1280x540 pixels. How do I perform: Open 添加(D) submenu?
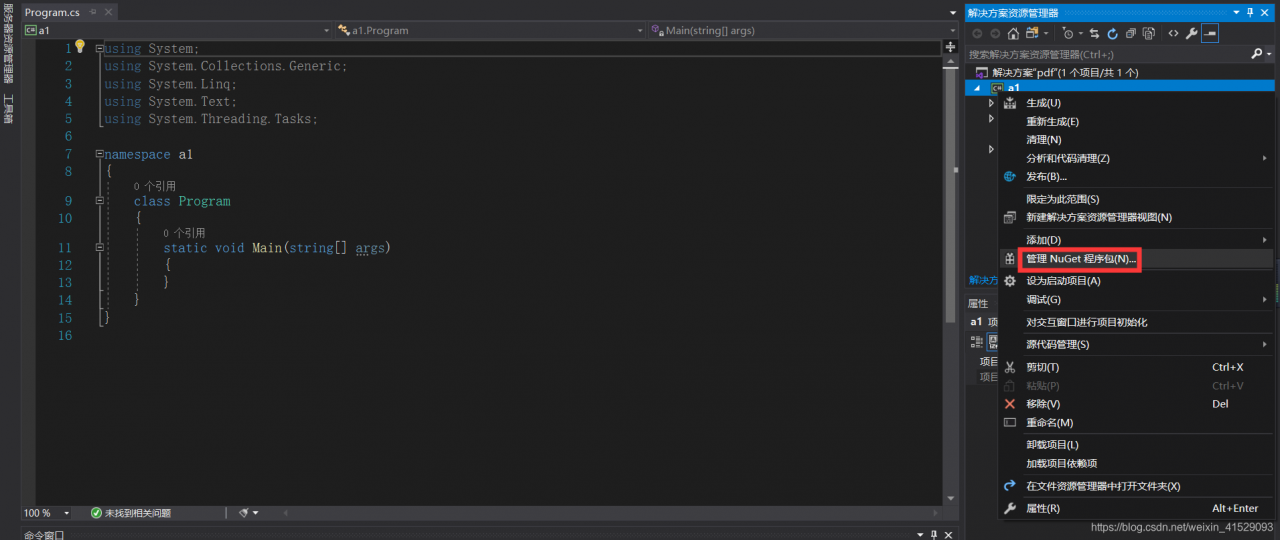coord(1137,240)
